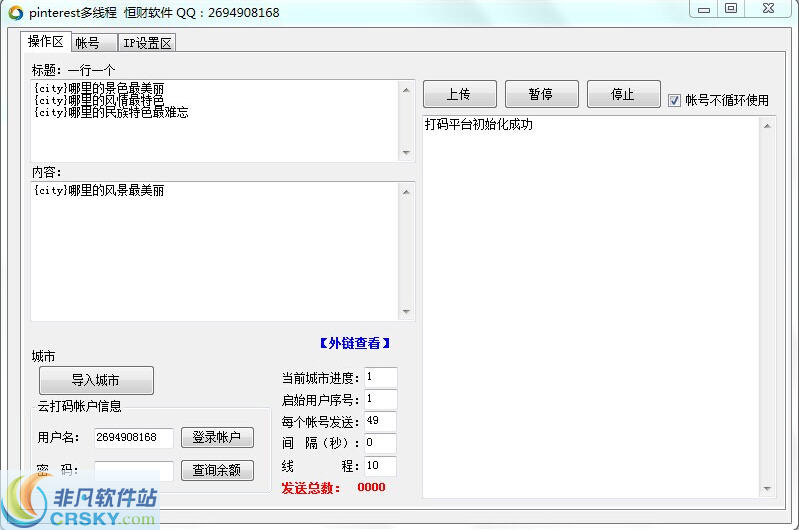
Task: Close the pinterest多线程 window
Action: [769, 9]
